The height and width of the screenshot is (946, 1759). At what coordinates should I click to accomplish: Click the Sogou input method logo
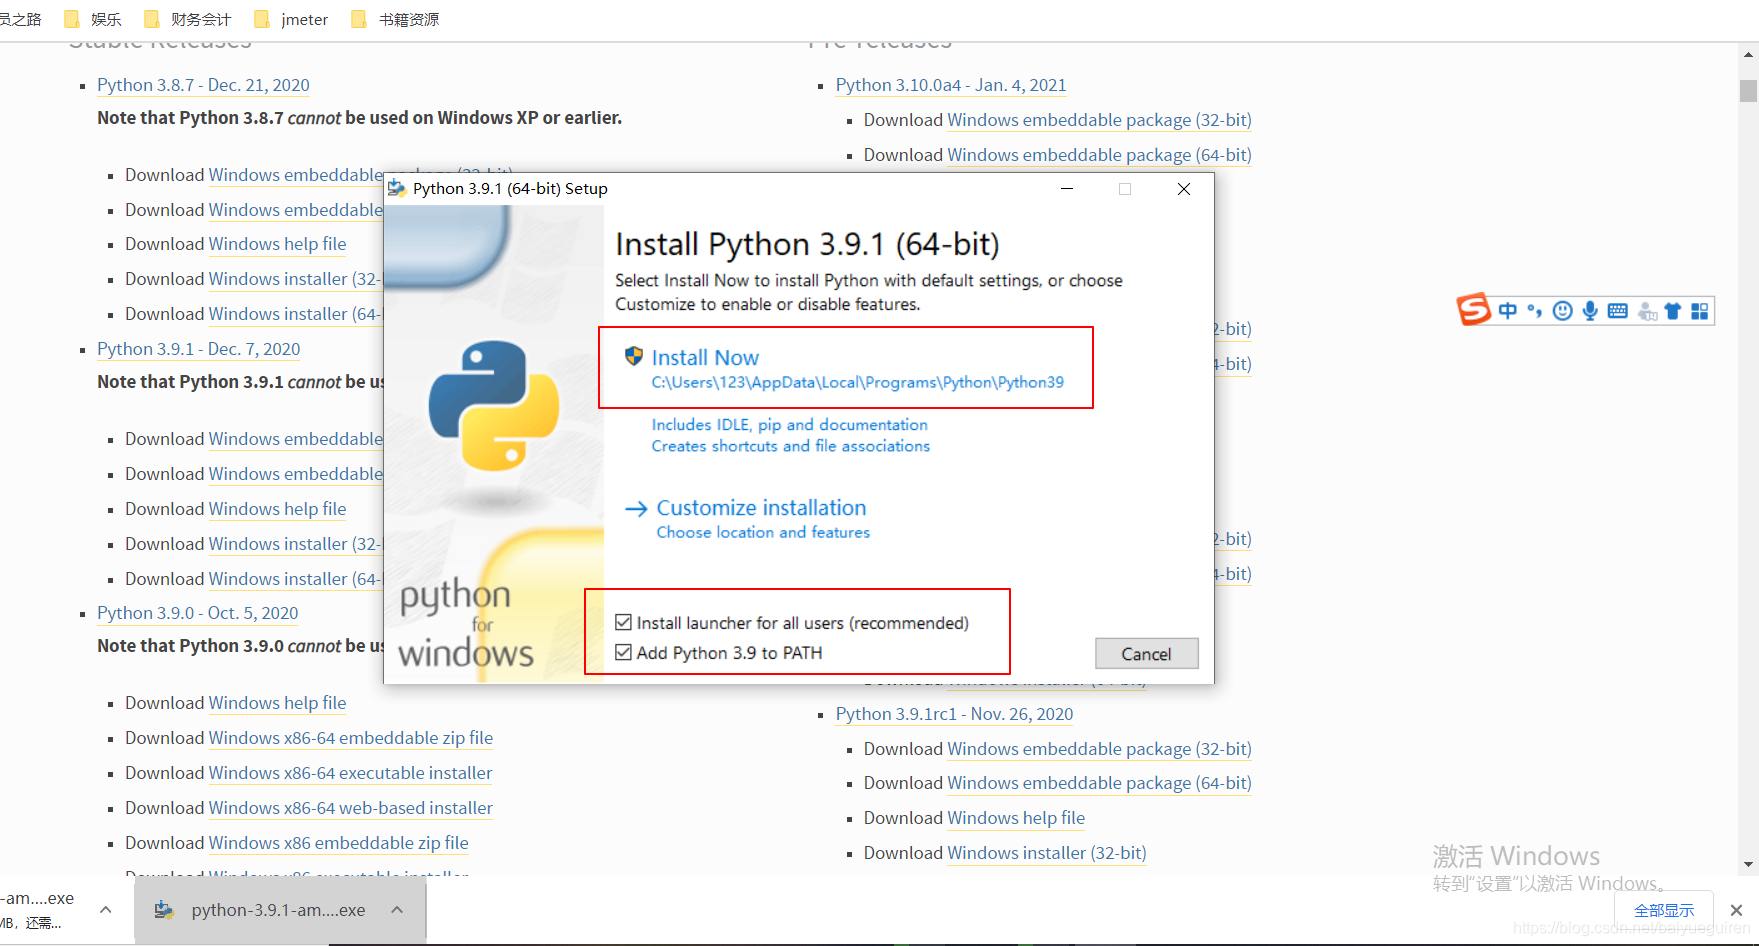click(1473, 310)
